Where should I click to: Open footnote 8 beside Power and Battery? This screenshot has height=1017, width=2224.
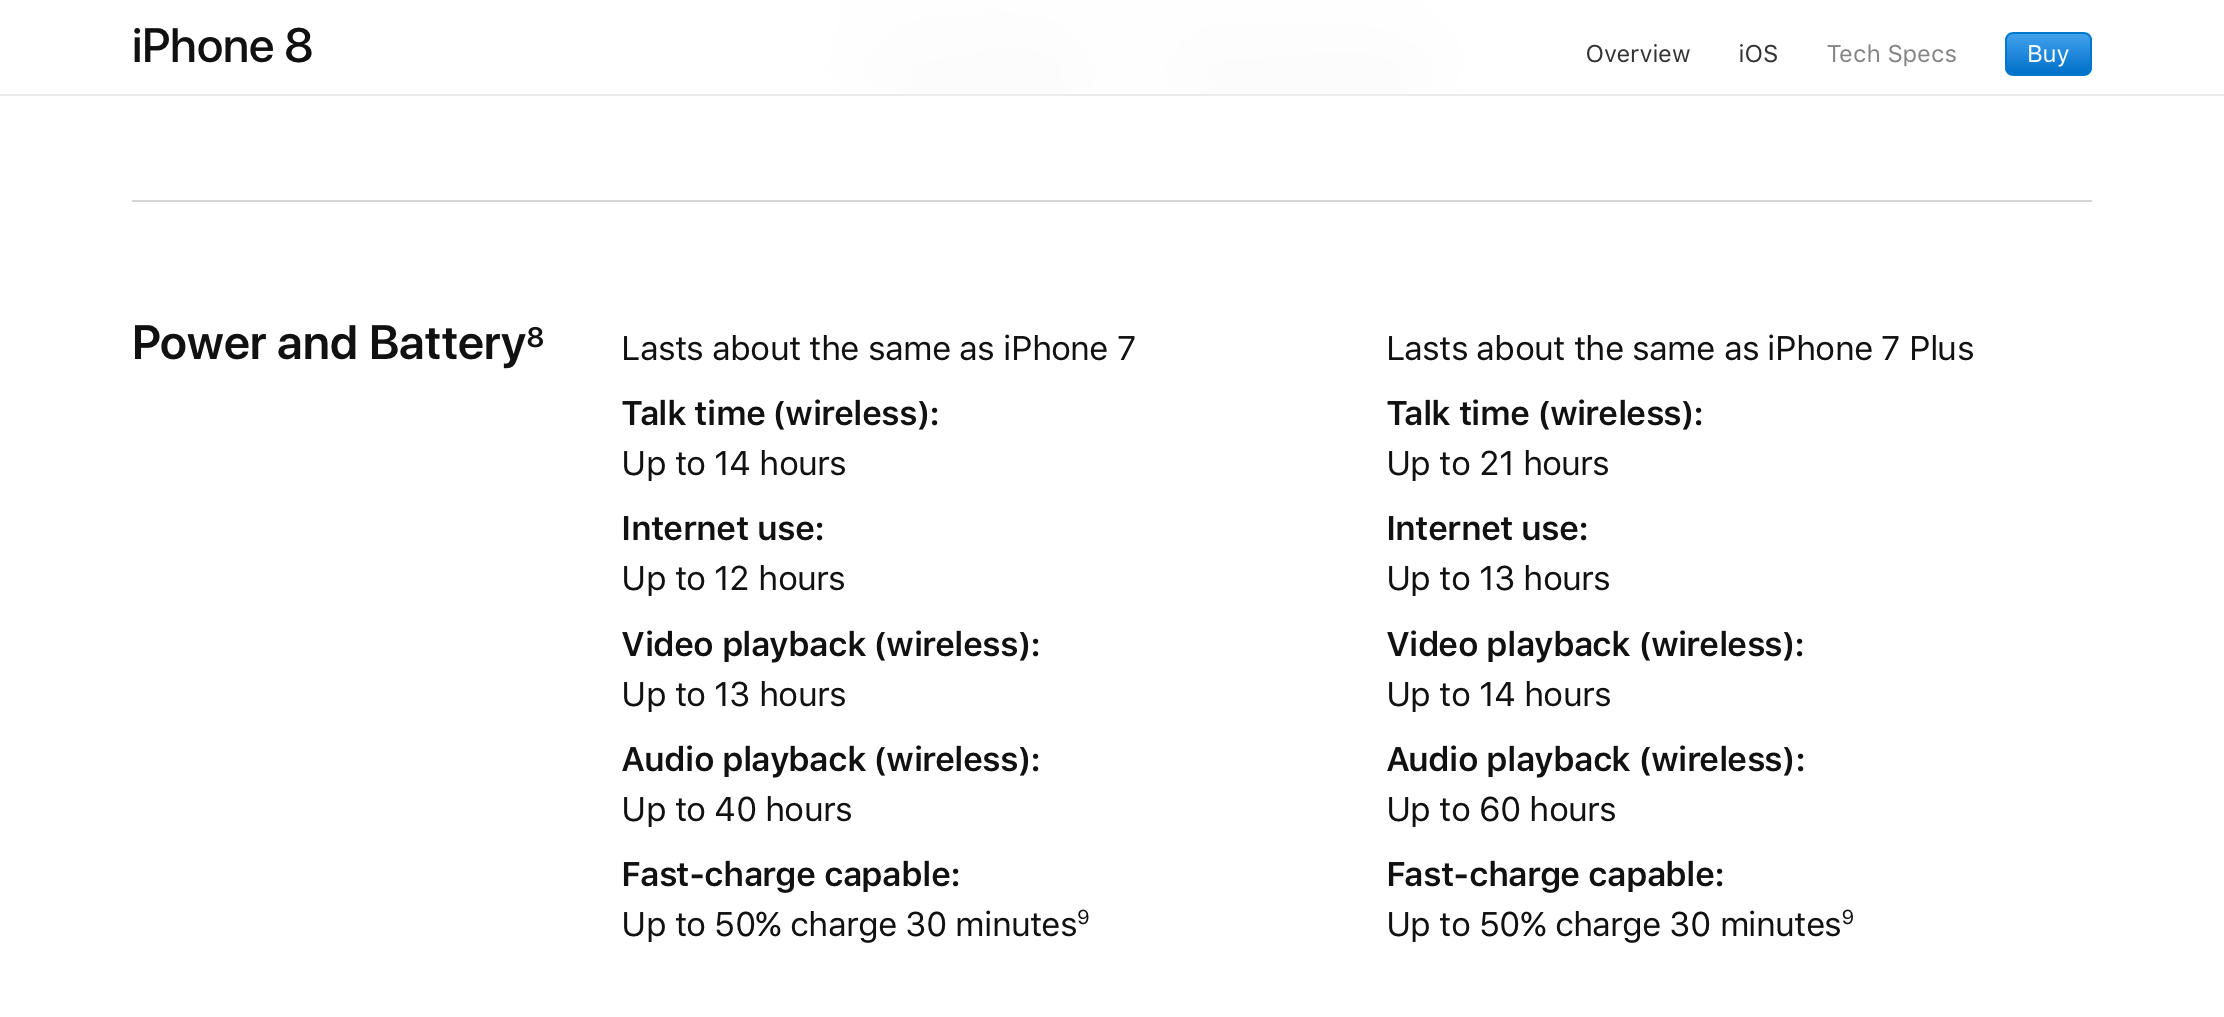tap(535, 336)
